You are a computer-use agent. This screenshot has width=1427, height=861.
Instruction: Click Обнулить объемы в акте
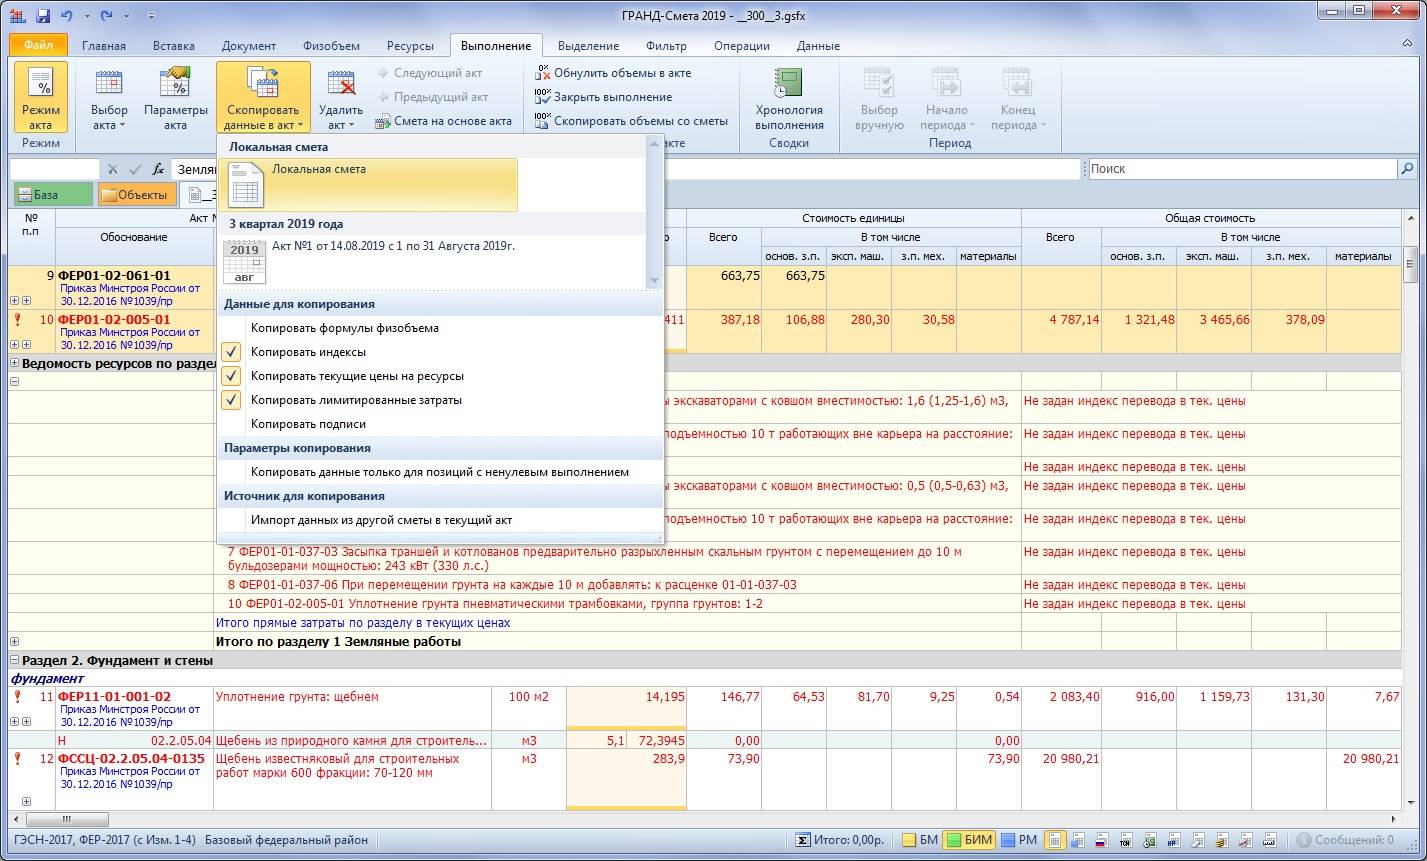[x=612, y=73]
